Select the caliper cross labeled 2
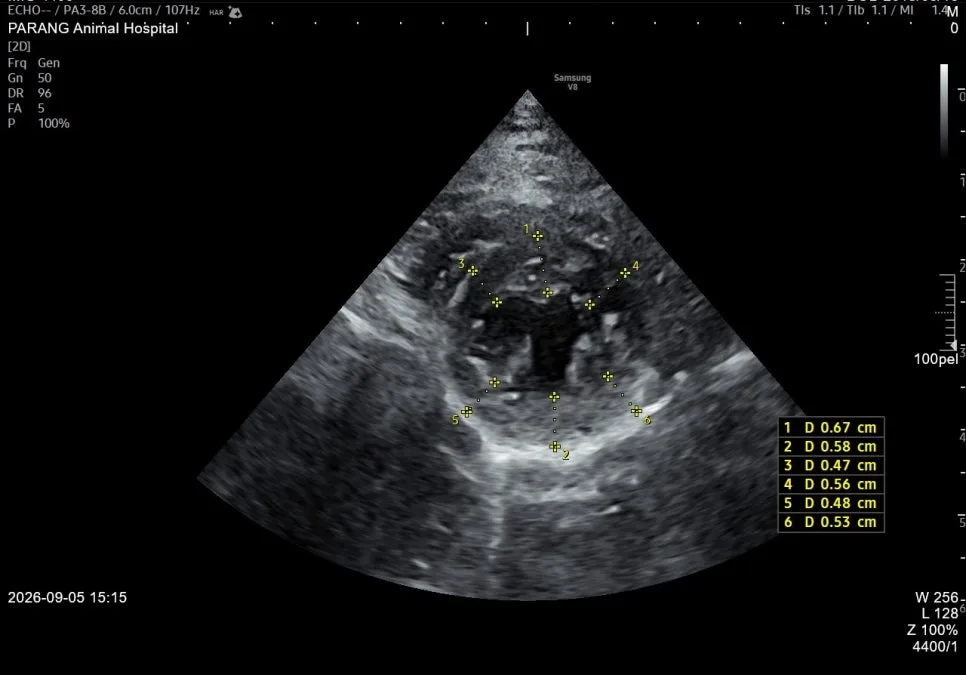The width and height of the screenshot is (966, 675). point(554,447)
